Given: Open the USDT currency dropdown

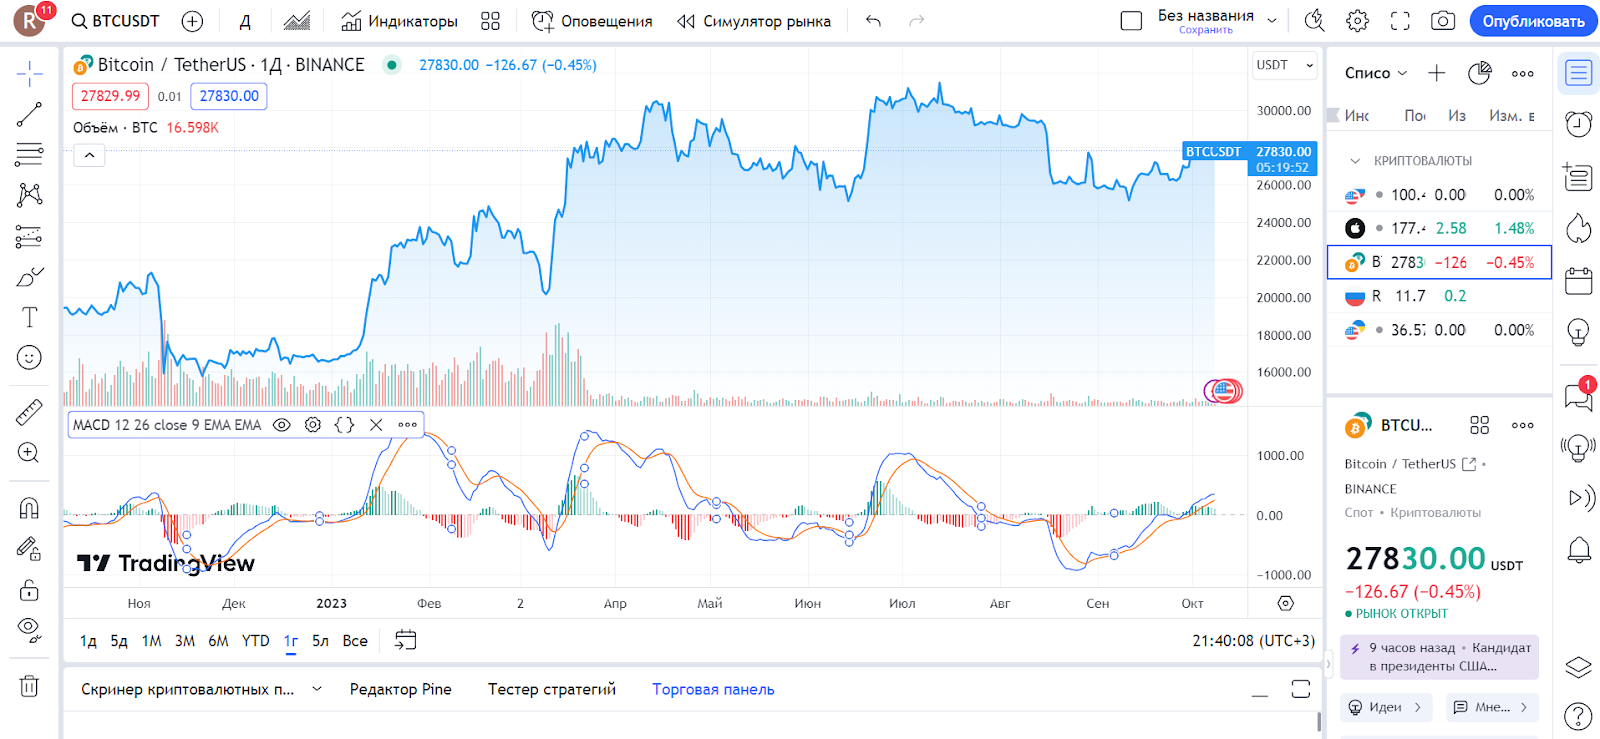Looking at the screenshot, I should pos(1286,65).
